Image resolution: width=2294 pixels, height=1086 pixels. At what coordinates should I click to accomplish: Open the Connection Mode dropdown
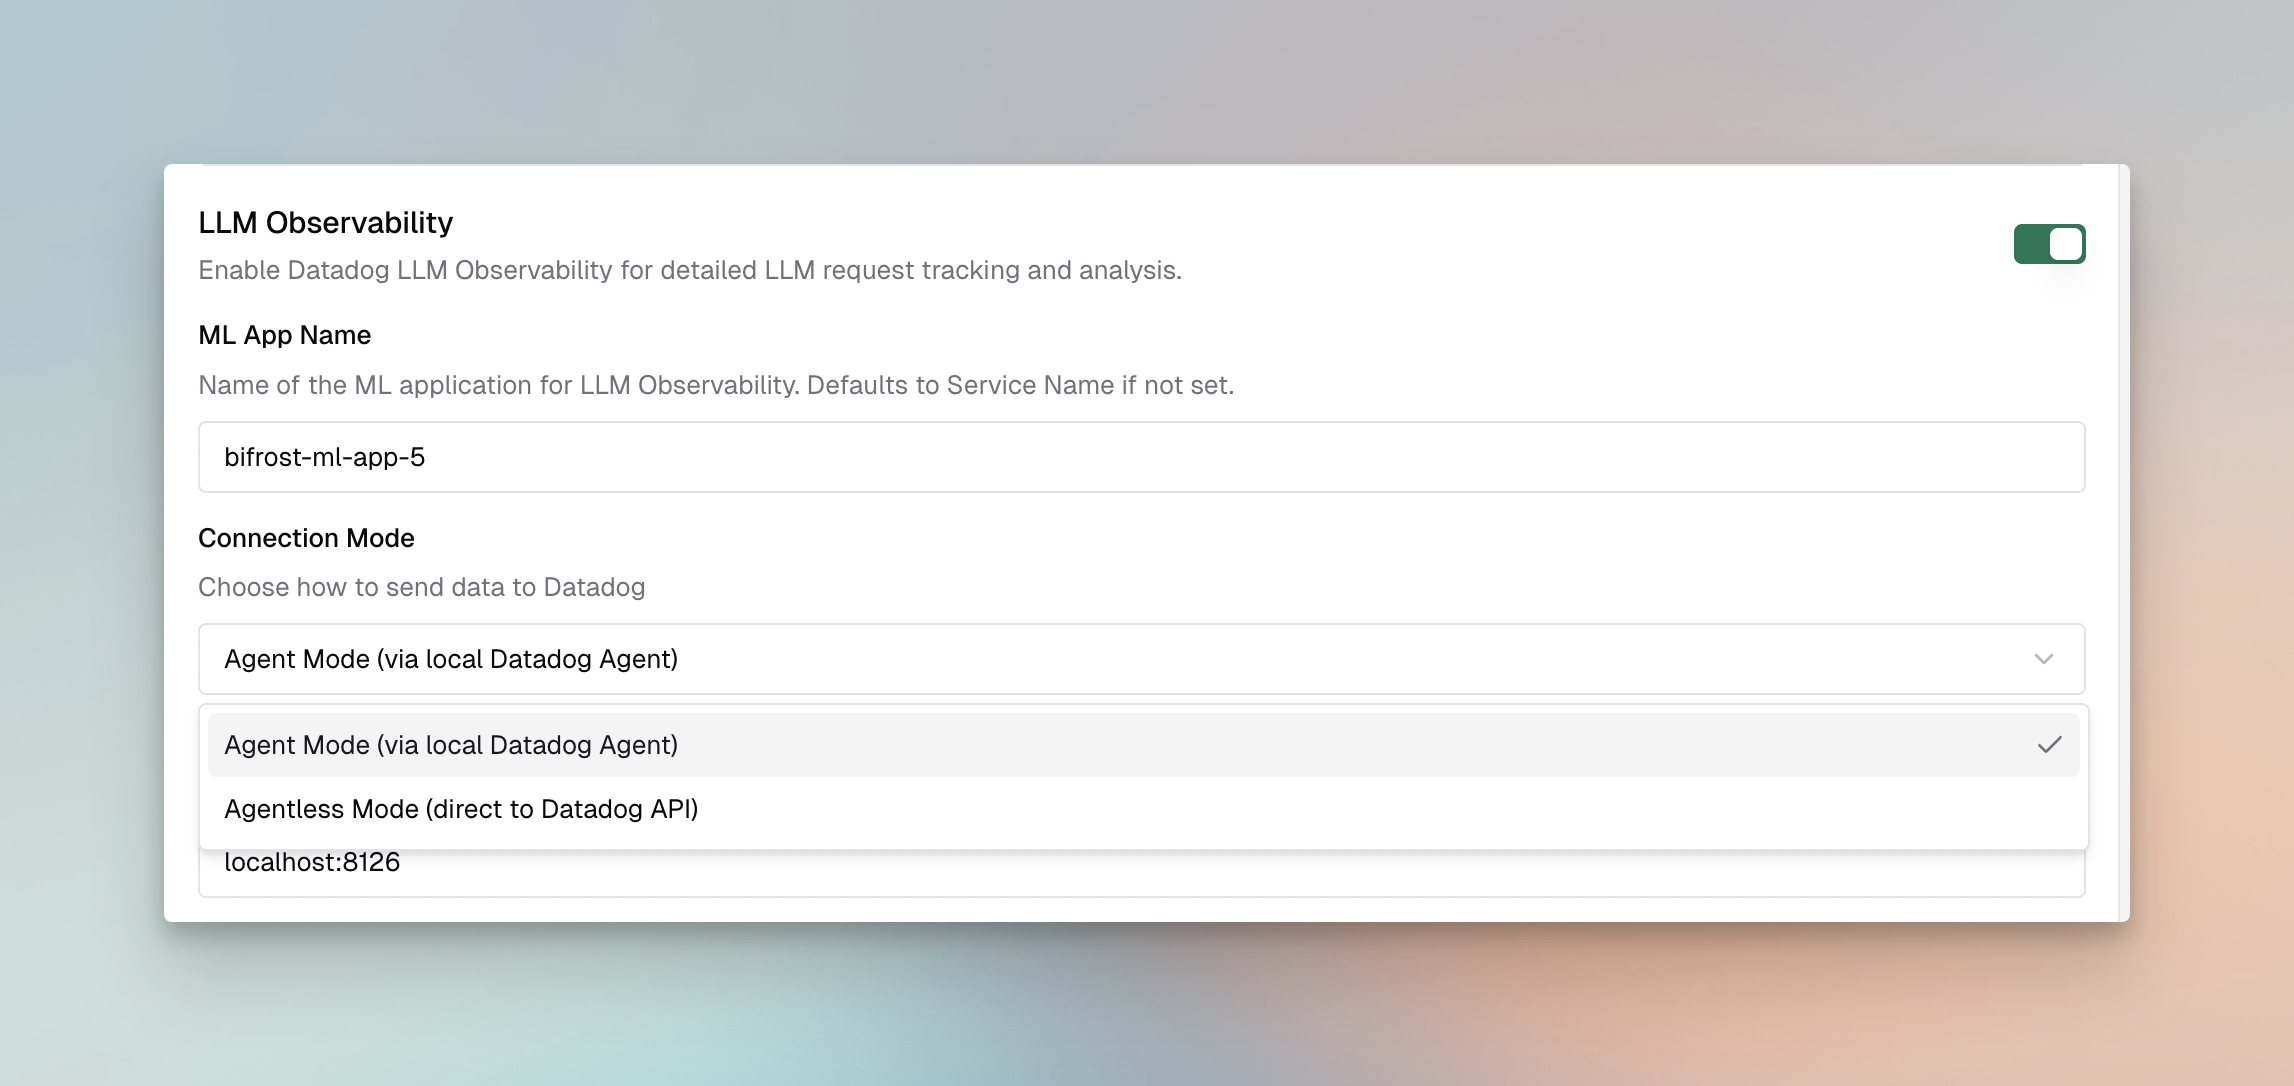coord(1141,659)
